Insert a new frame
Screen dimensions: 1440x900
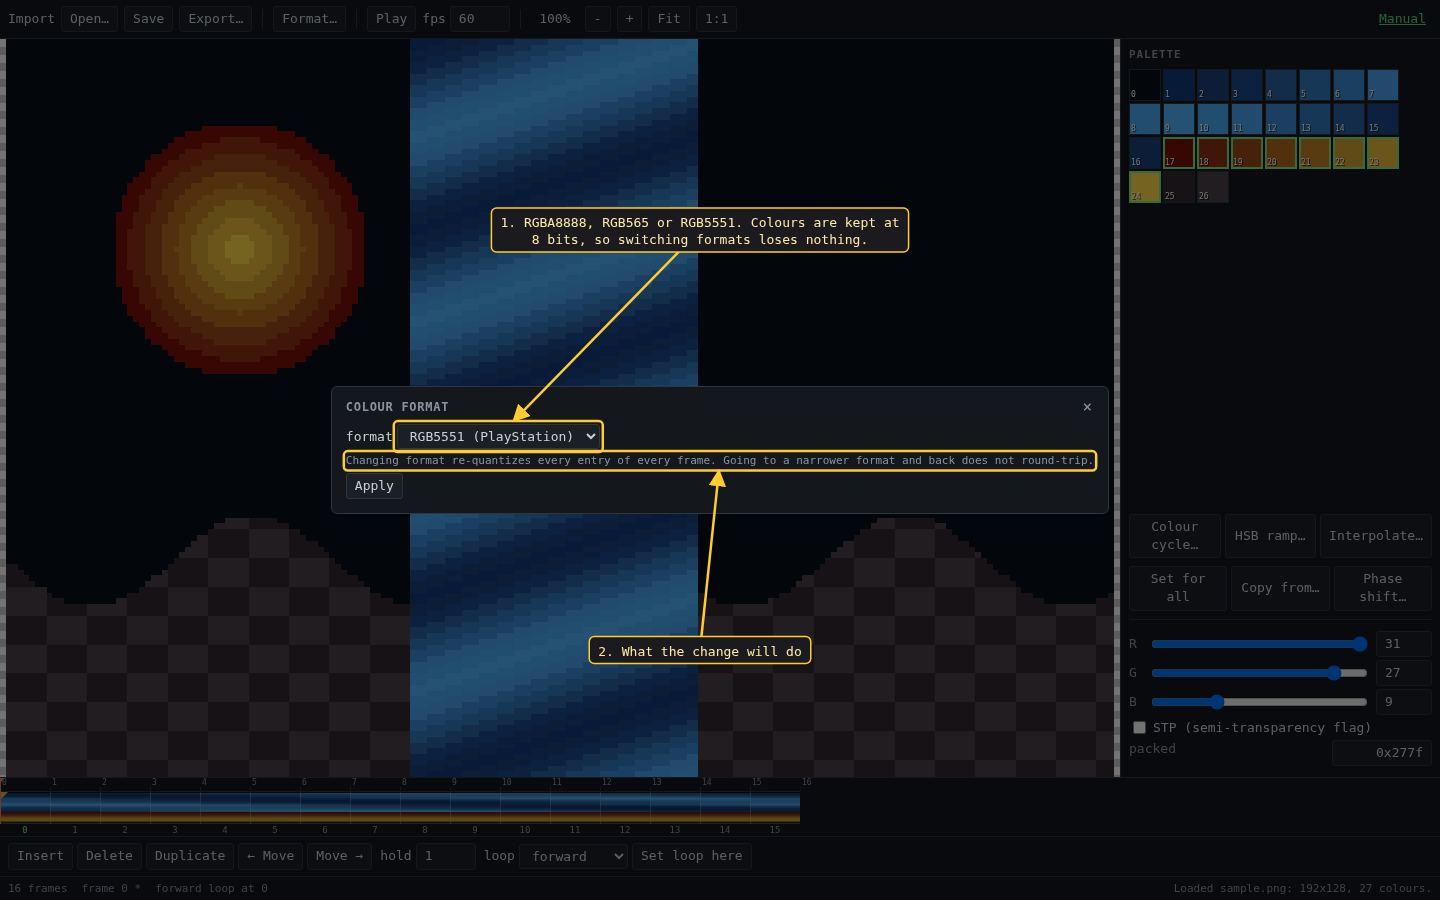(x=40, y=856)
